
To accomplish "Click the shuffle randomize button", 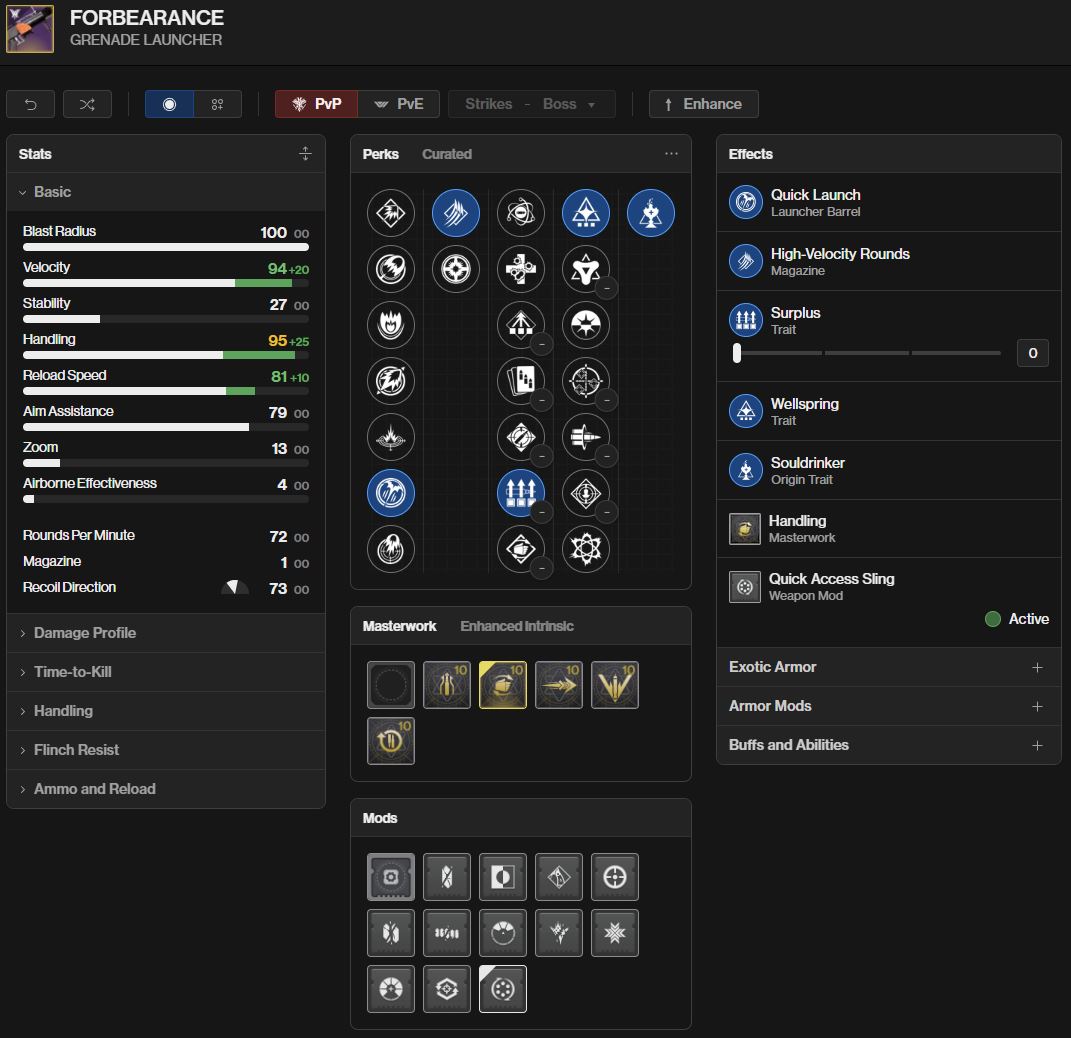I will coord(87,104).
